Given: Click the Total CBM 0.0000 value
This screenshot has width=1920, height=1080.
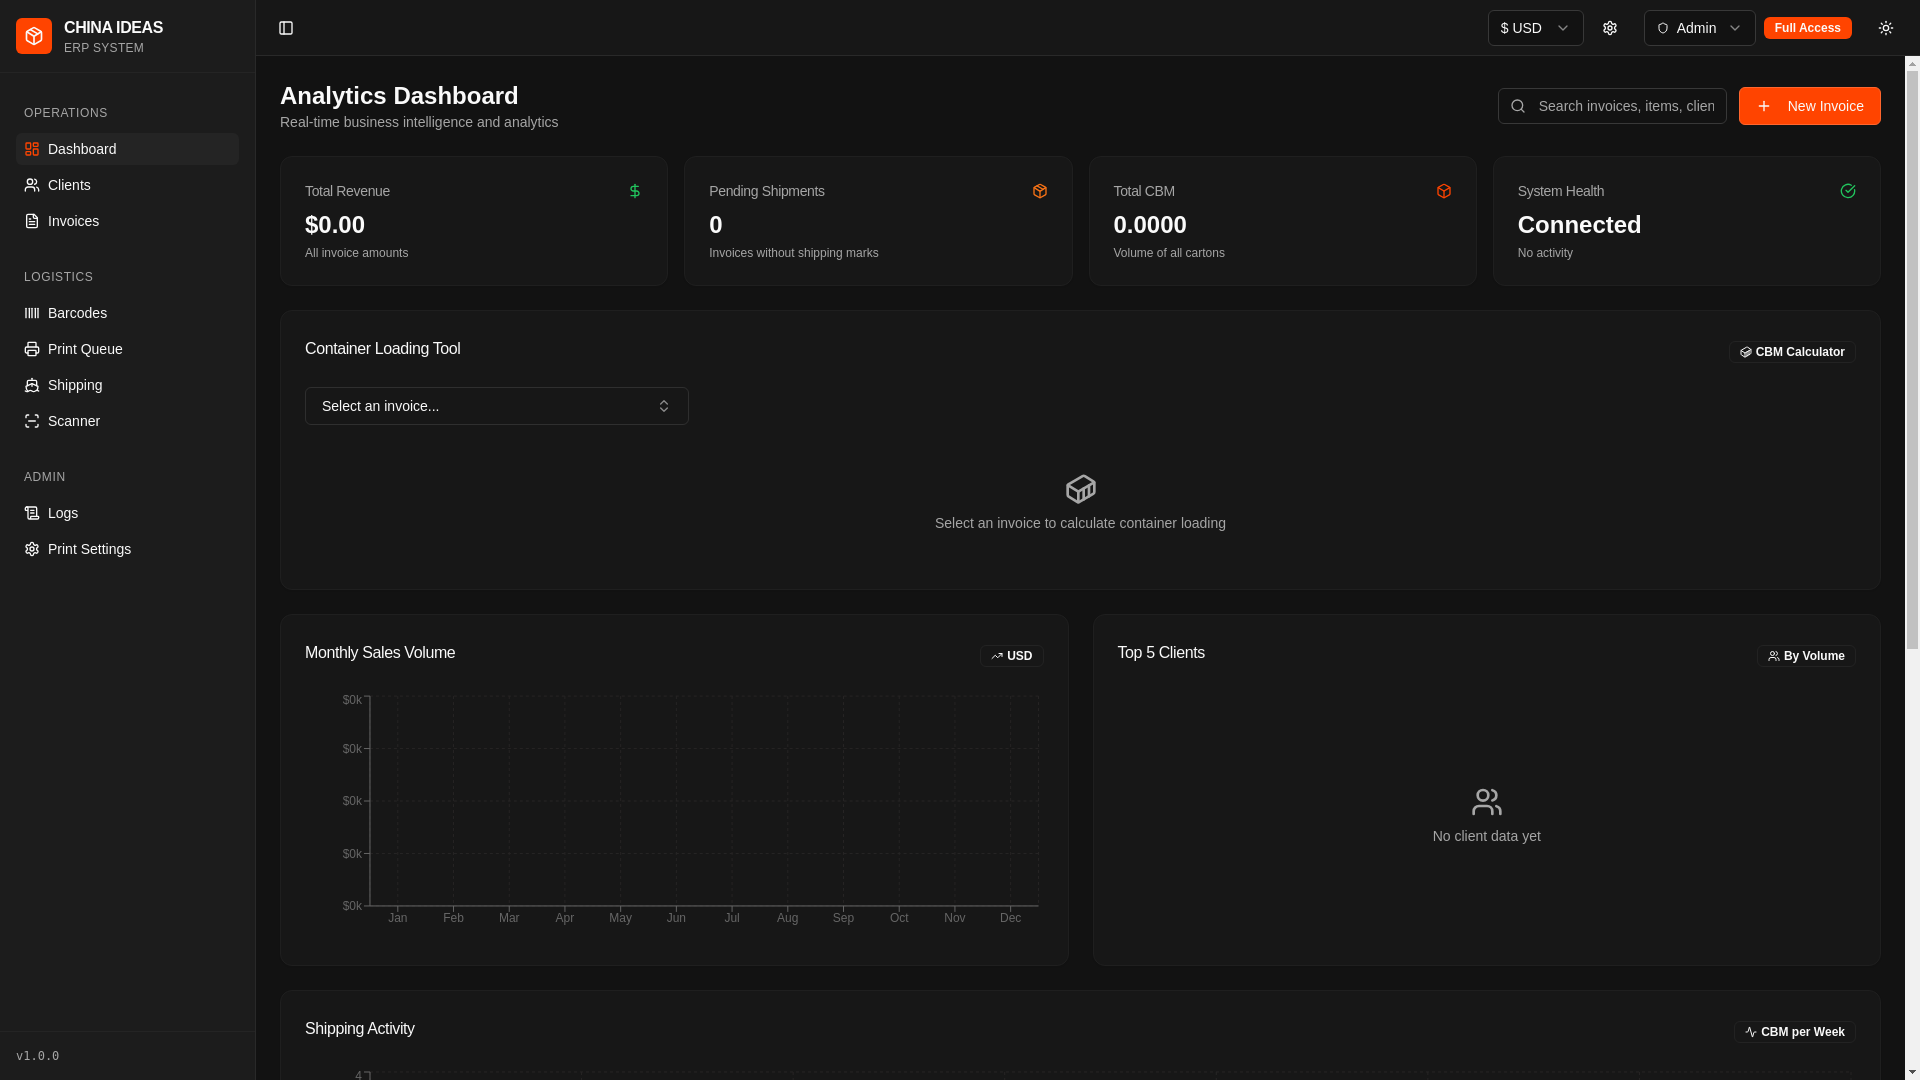Looking at the screenshot, I should 1150,225.
